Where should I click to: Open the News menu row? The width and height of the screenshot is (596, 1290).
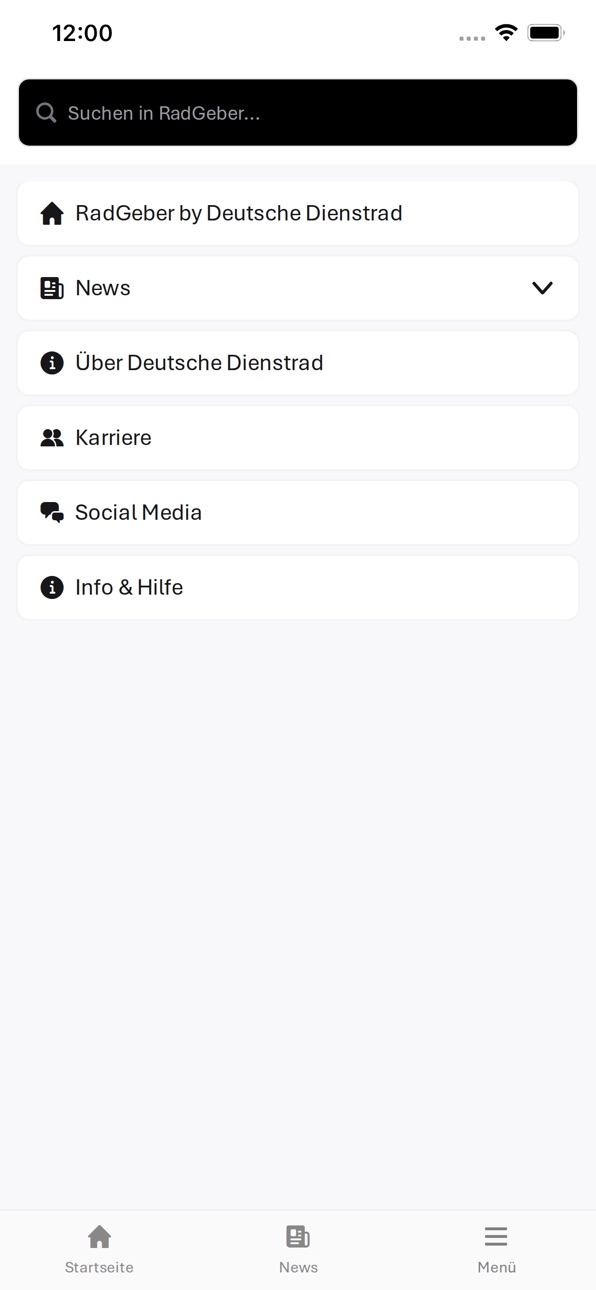298,288
